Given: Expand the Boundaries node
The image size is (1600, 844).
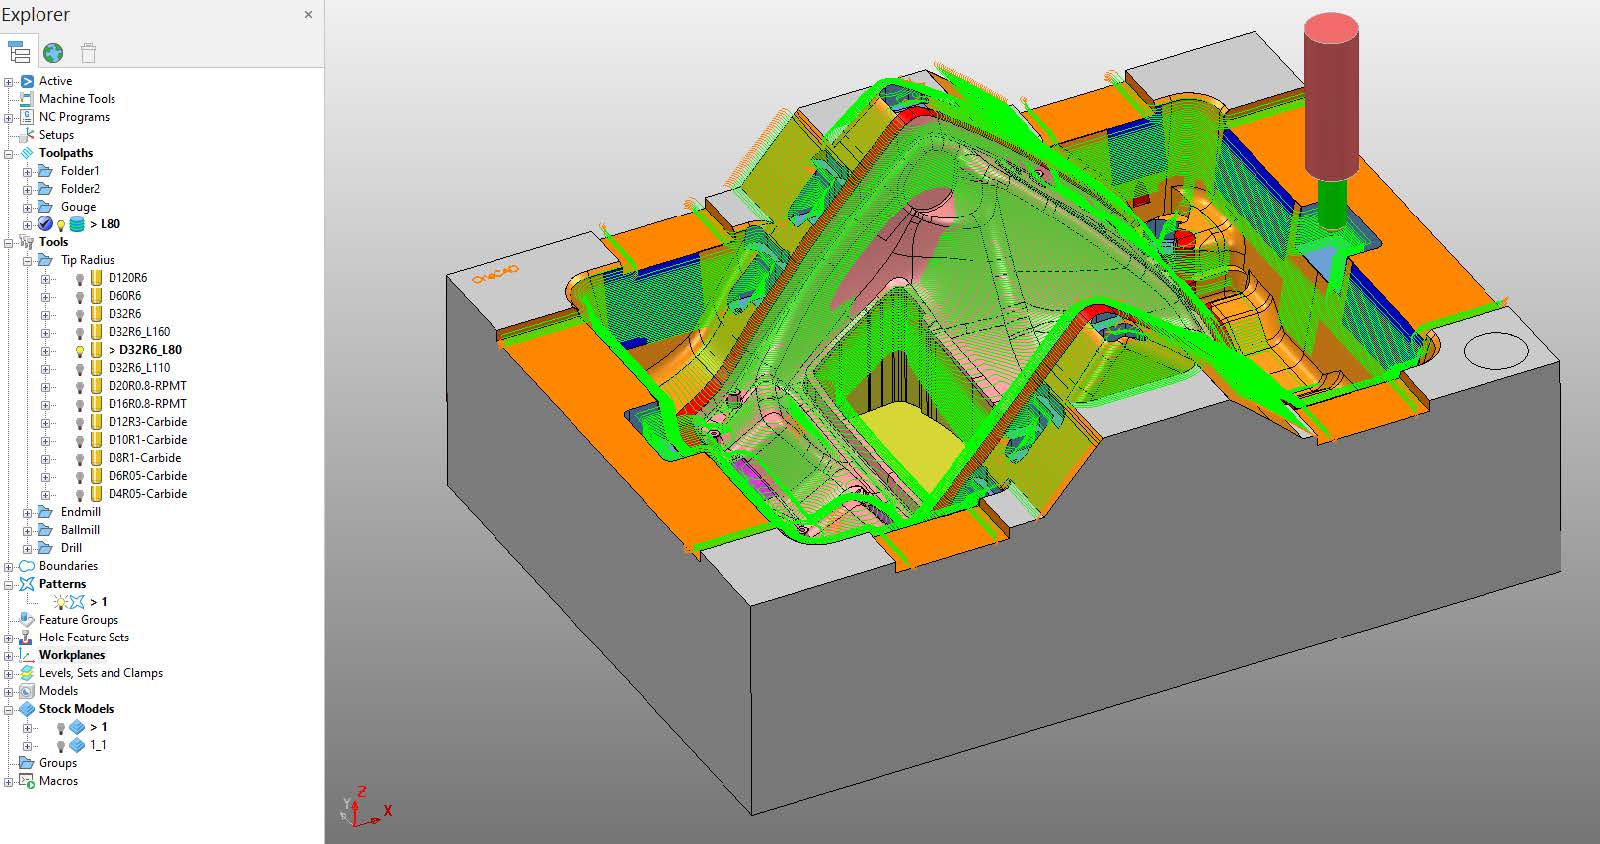Looking at the screenshot, I should point(9,567).
